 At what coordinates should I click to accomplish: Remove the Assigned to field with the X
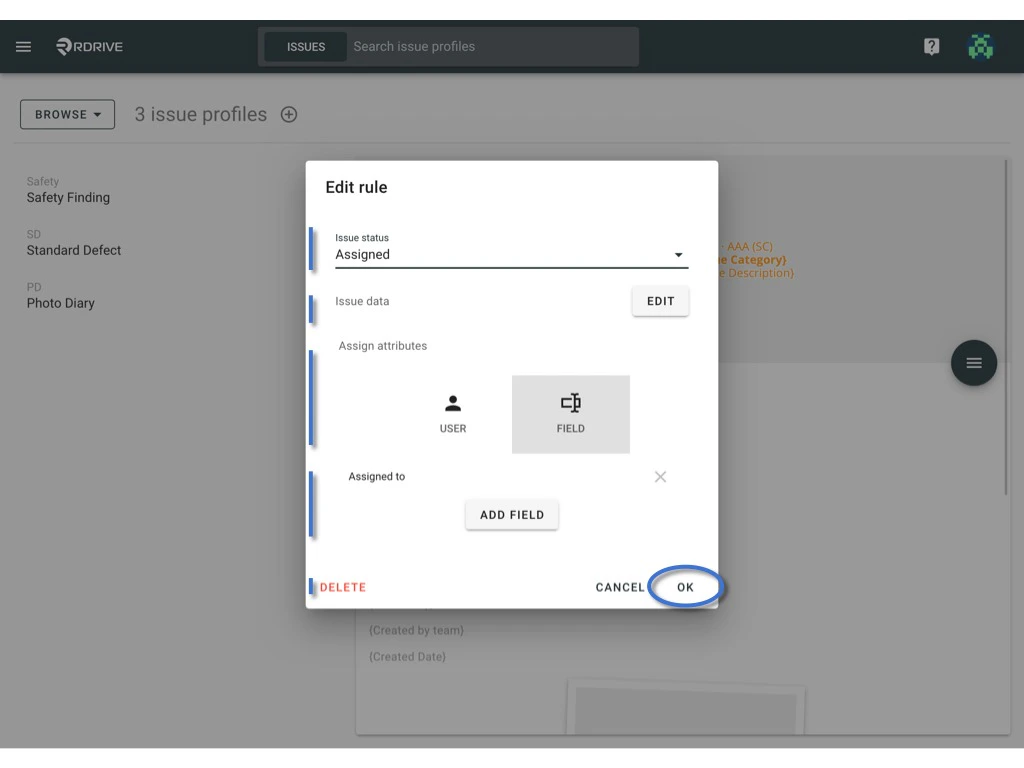(x=660, y=477)
